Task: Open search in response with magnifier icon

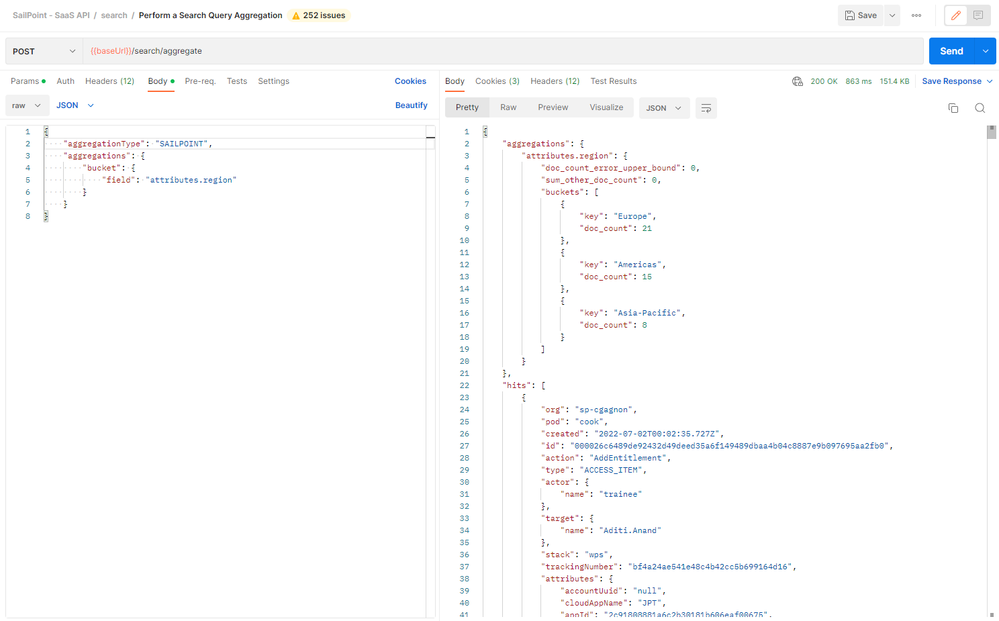Action: click(980, 108)
